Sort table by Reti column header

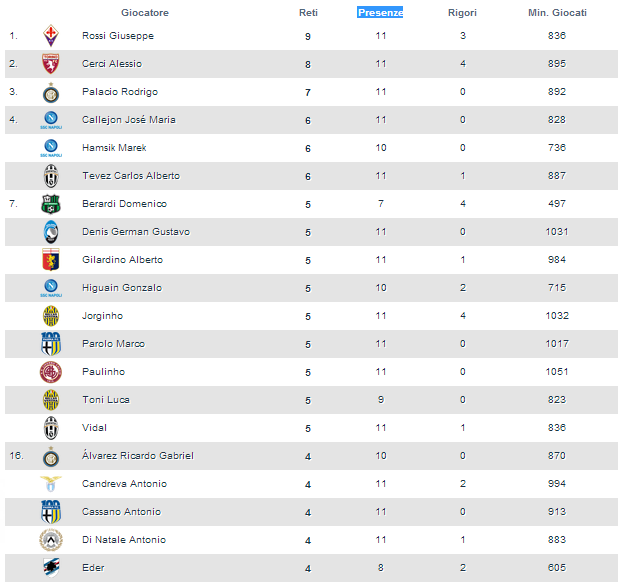click(308, 13)
